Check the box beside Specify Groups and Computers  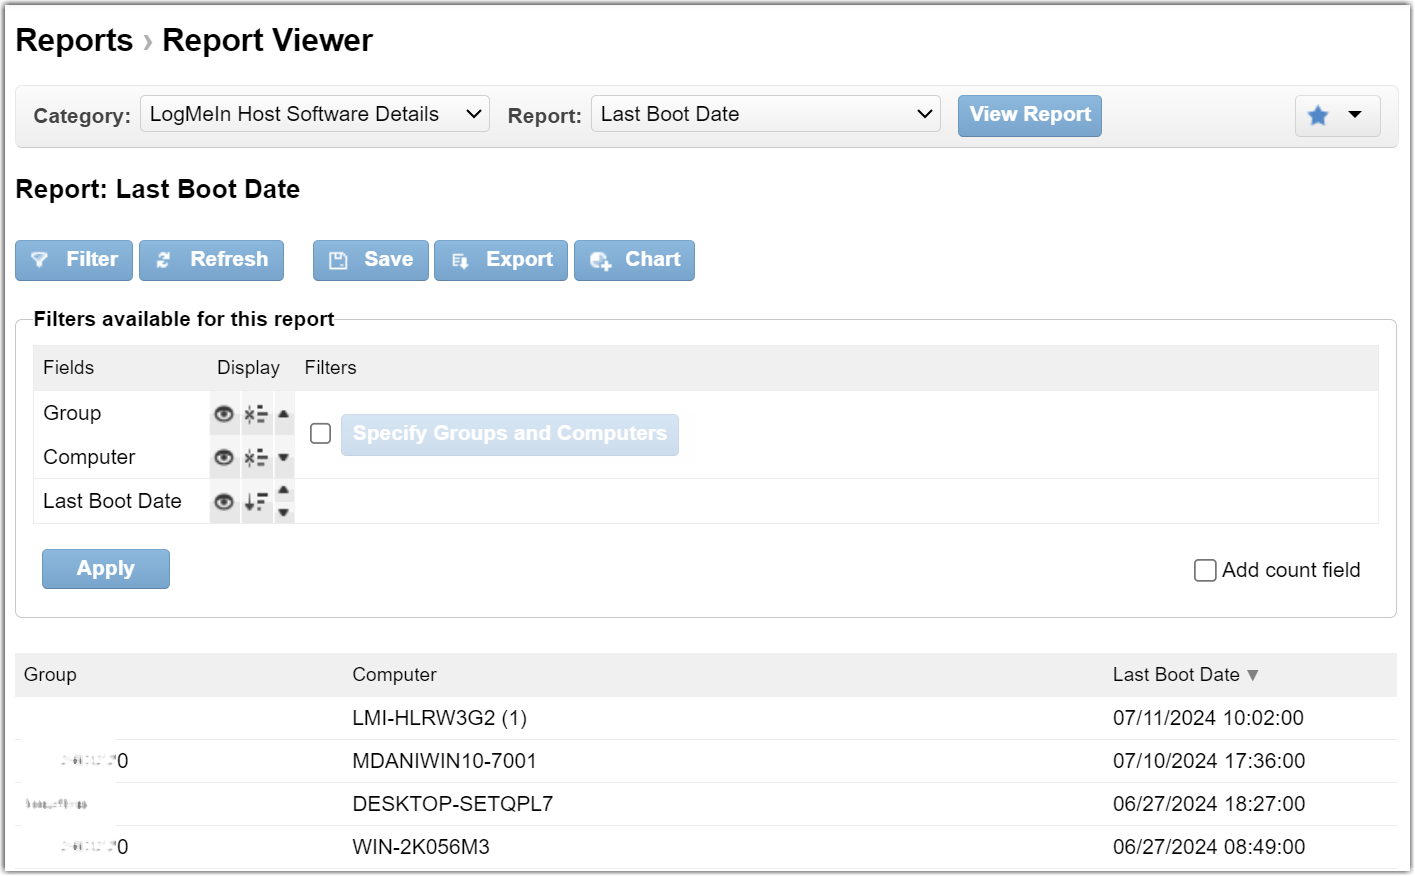coord(321,434)
